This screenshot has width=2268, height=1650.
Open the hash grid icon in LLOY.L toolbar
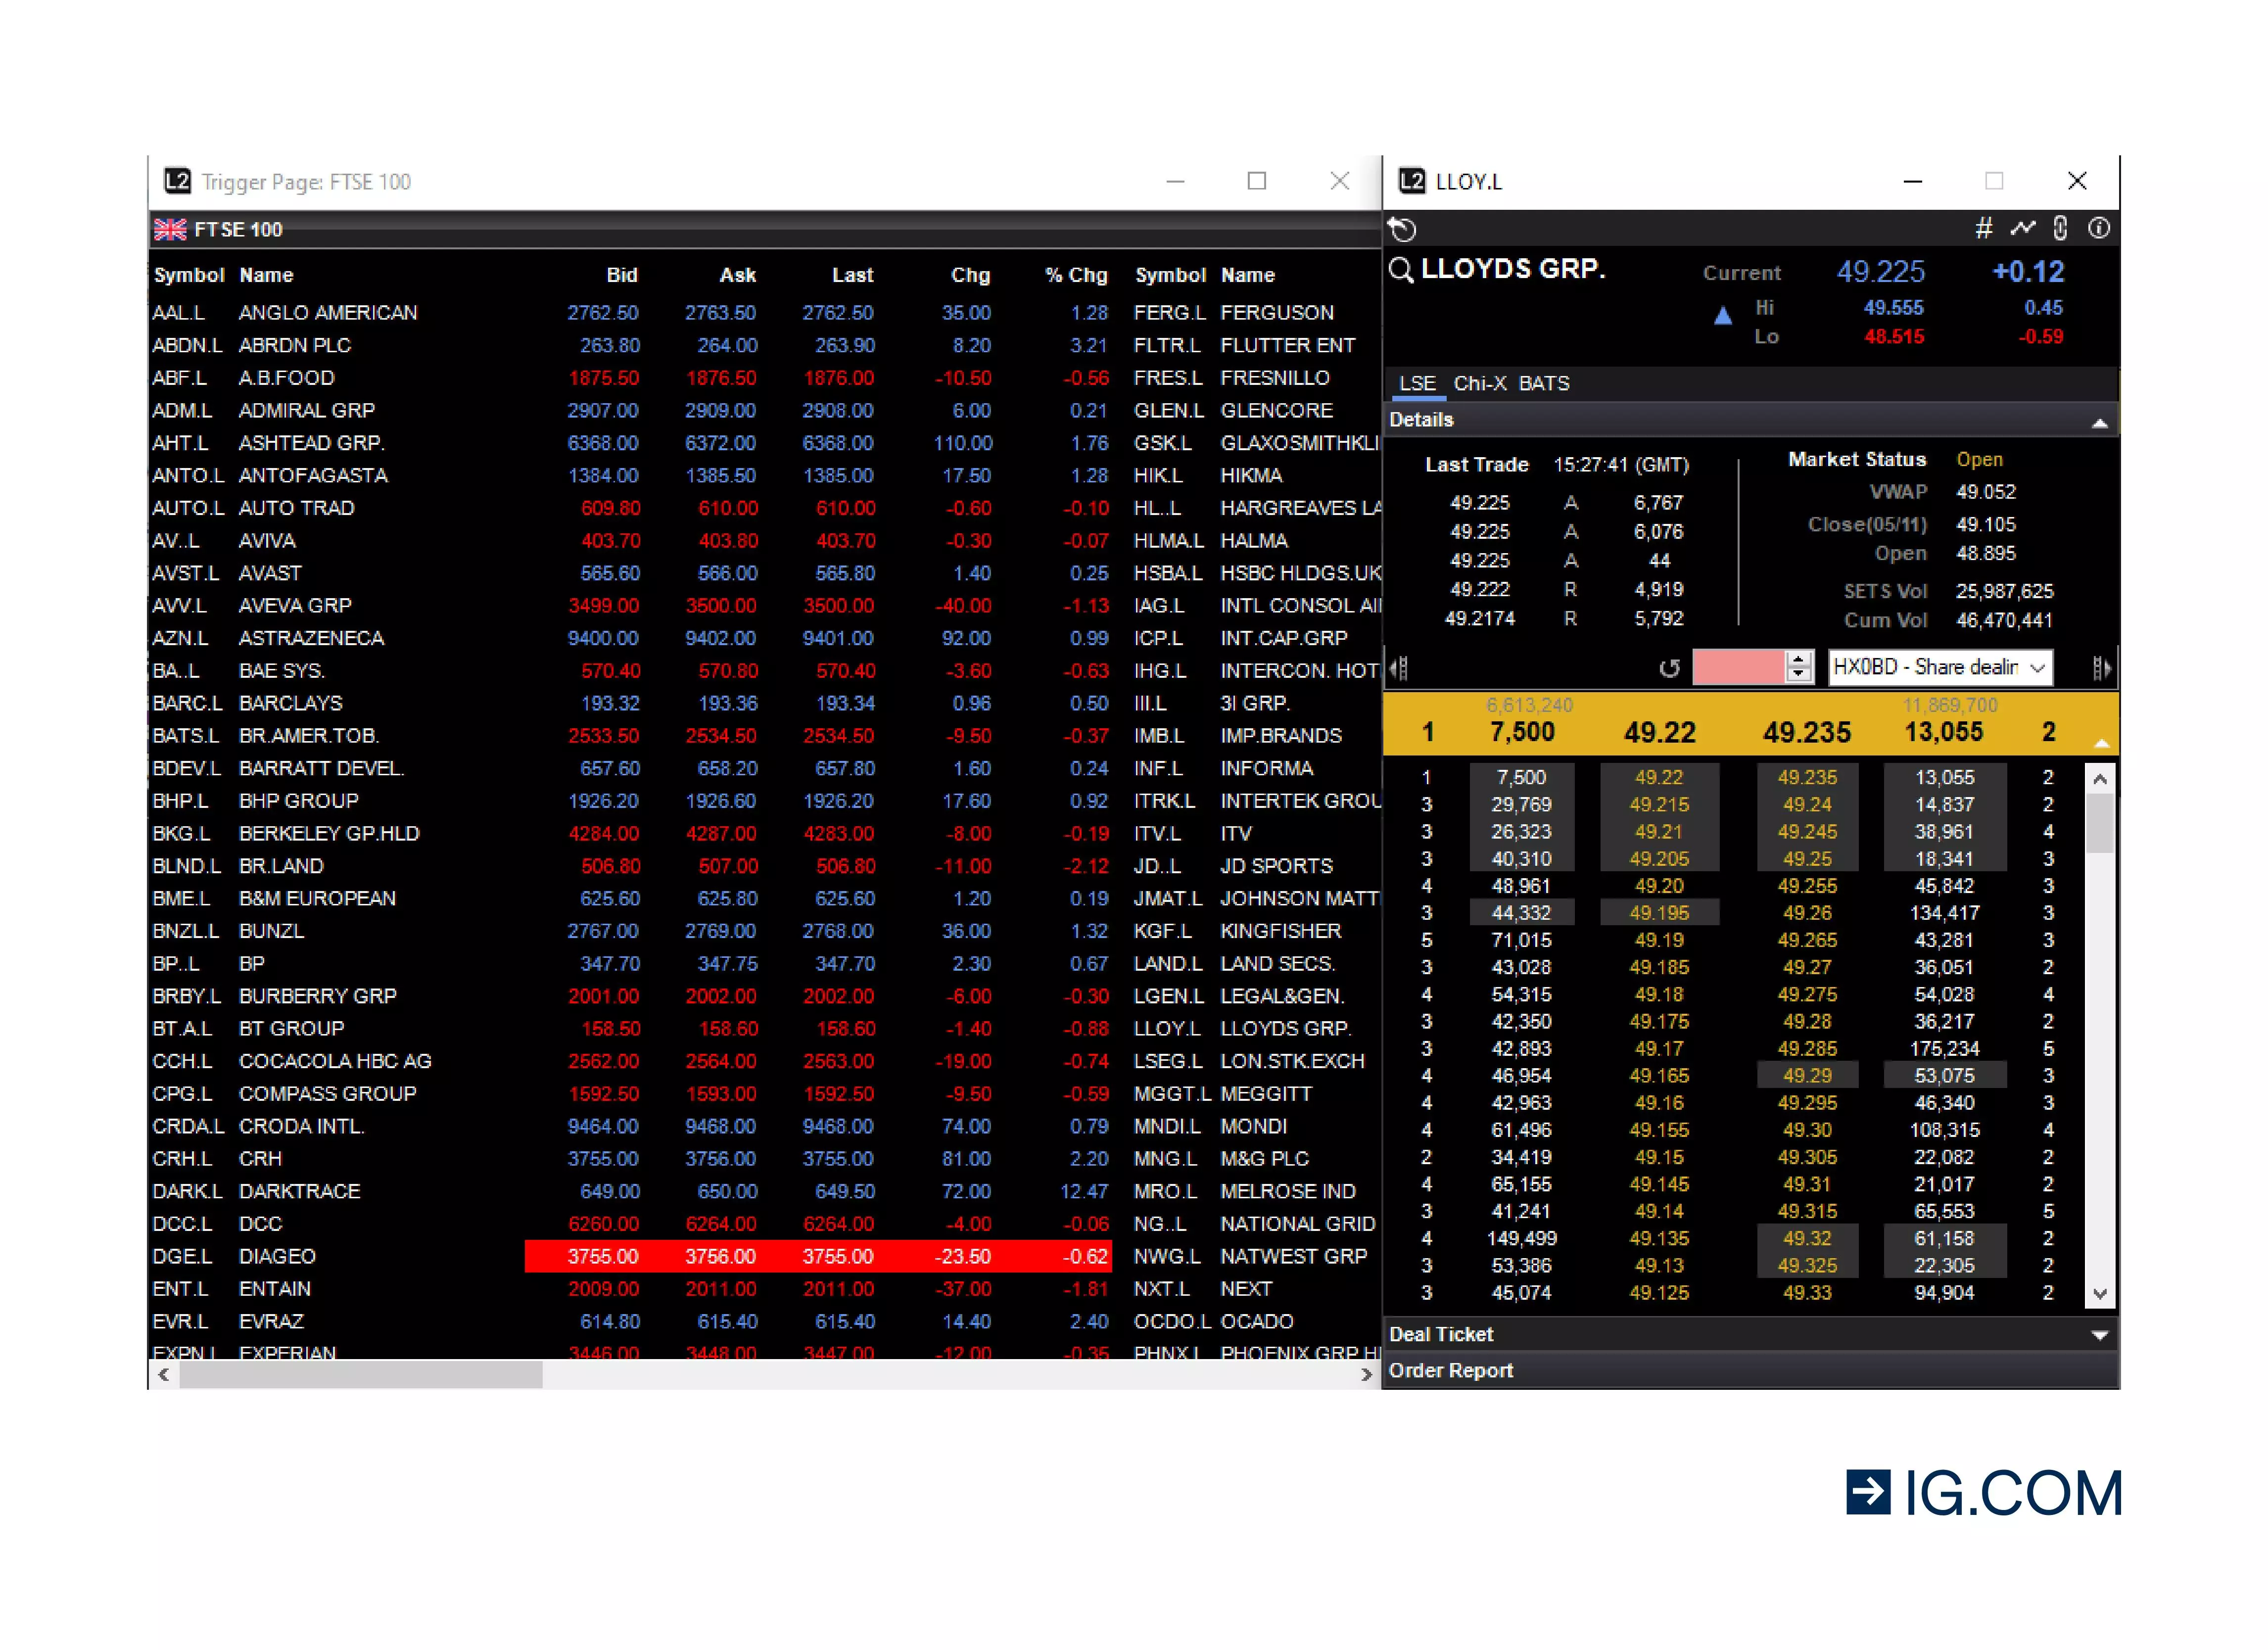point(1984,229)
